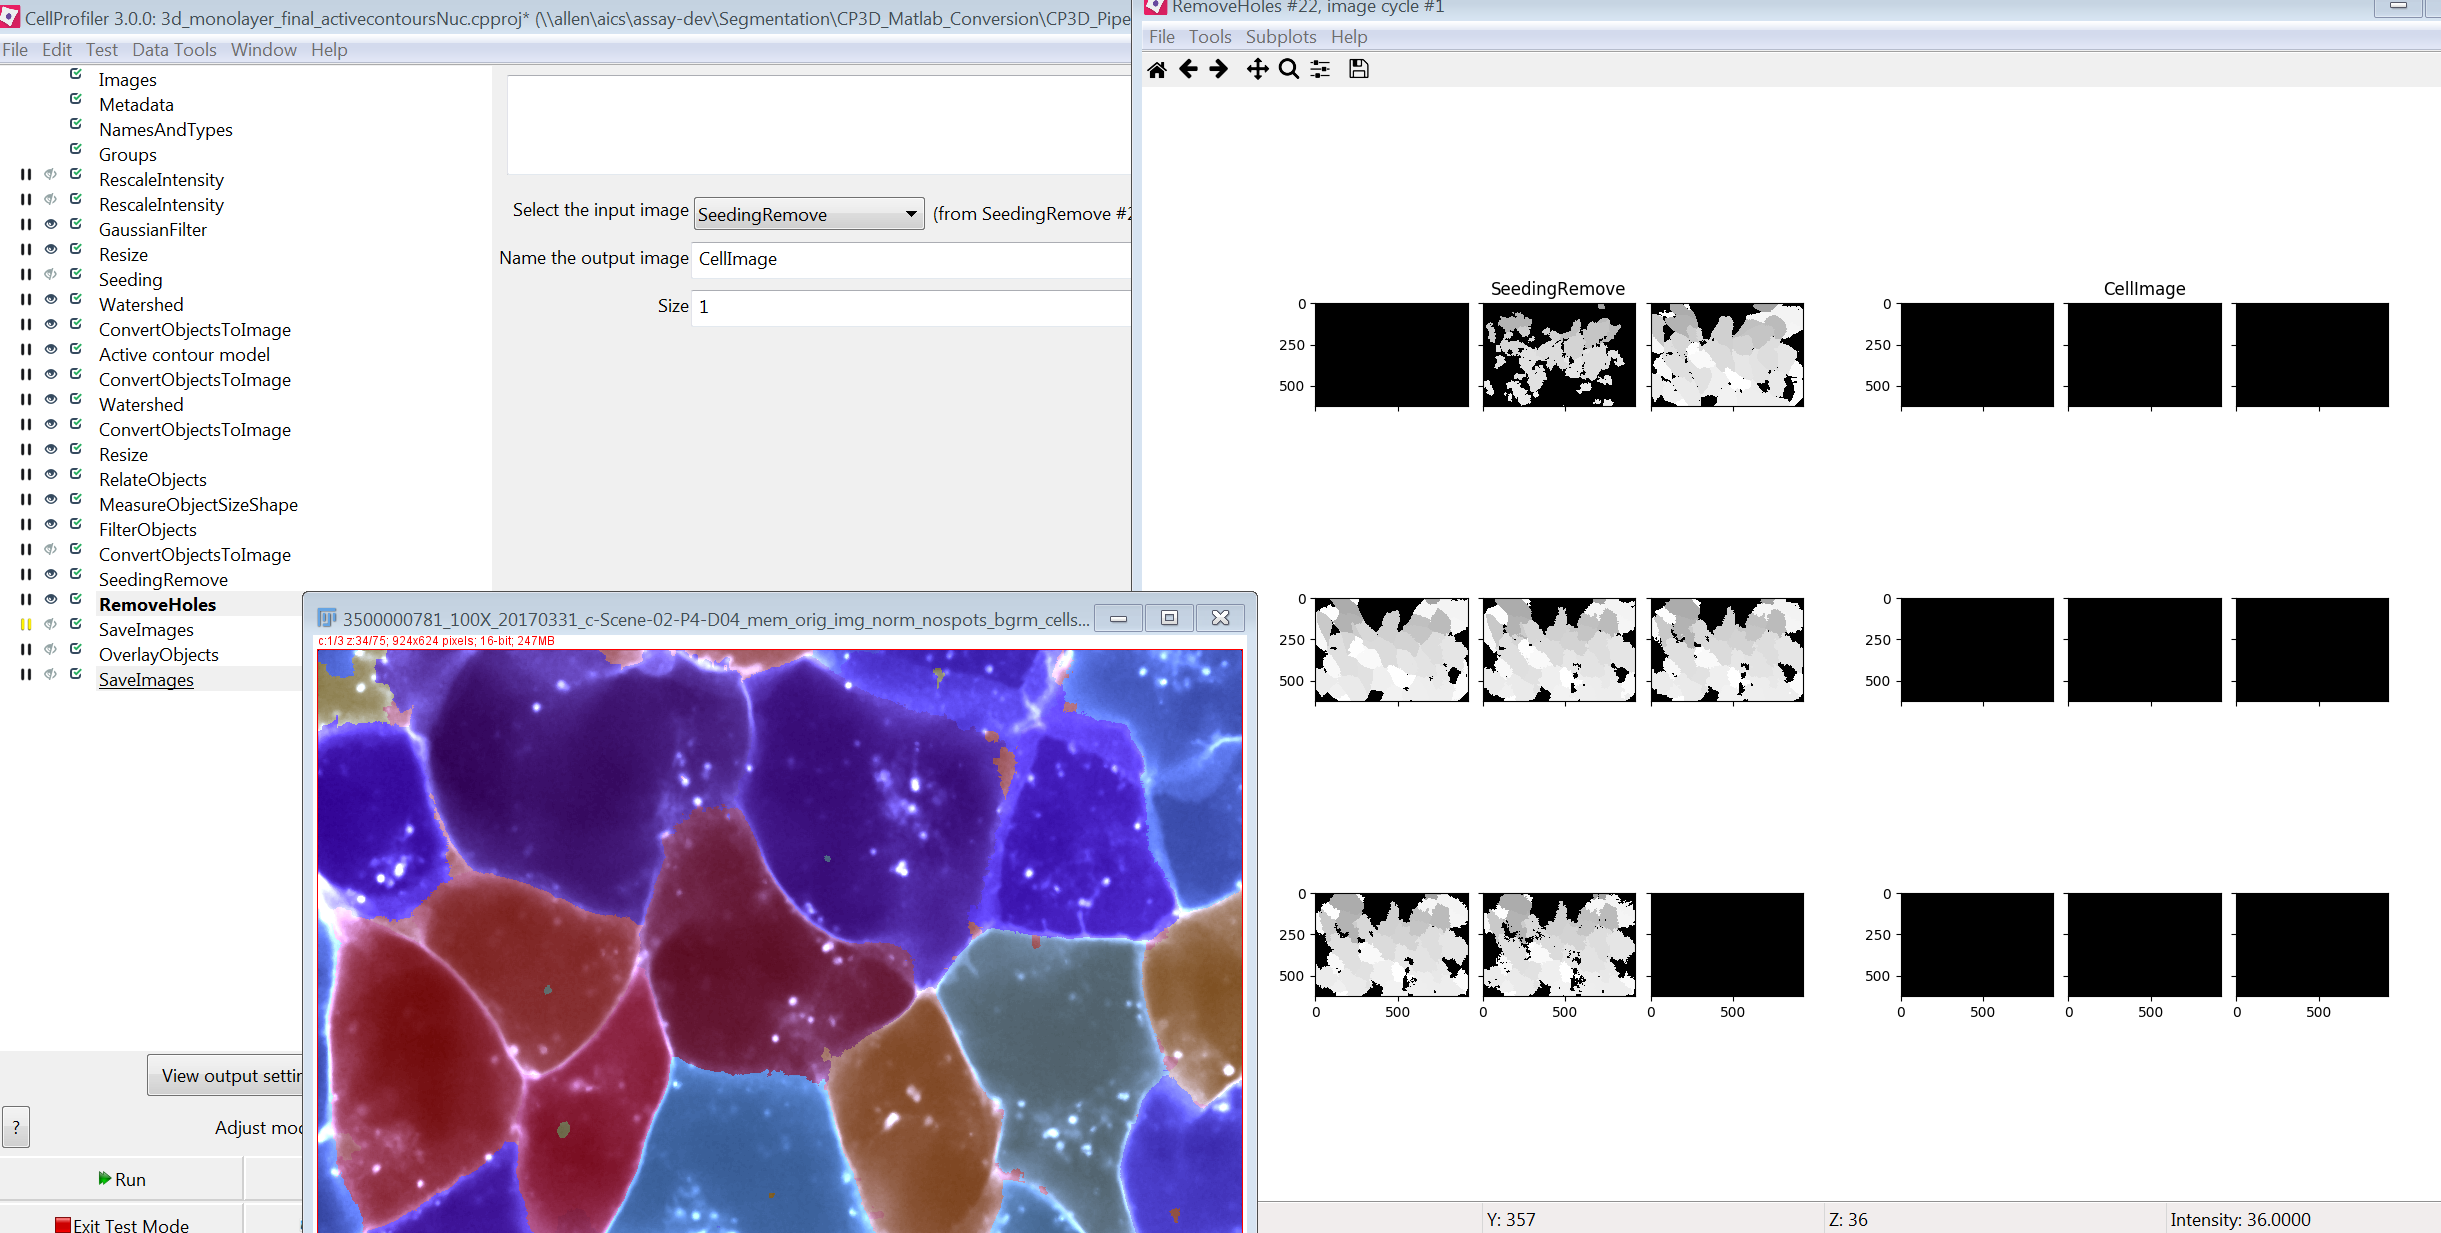Select the Pan tool in the figure toolbar
Image resolution: width=2441 pixels, height=1233 pixels.
(x=1256, y=69)
